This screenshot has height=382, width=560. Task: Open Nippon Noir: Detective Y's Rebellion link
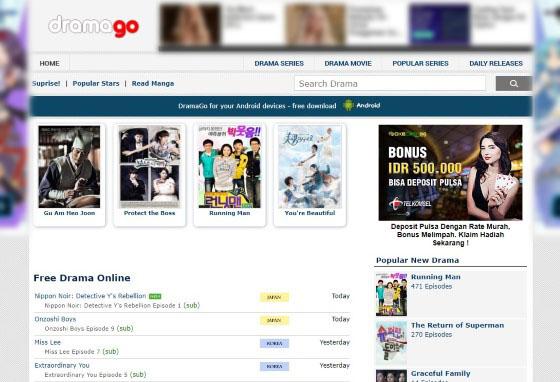click(90, 296)
